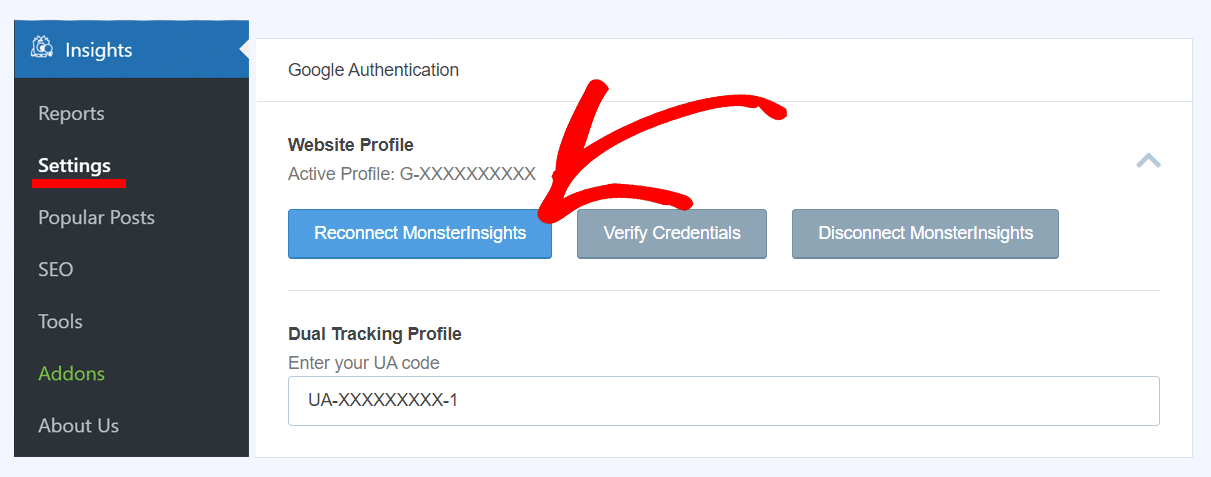Screen dimensions: 1211x477
Task: Navigate to Tools in the sidebar
Action: point(60,321)
